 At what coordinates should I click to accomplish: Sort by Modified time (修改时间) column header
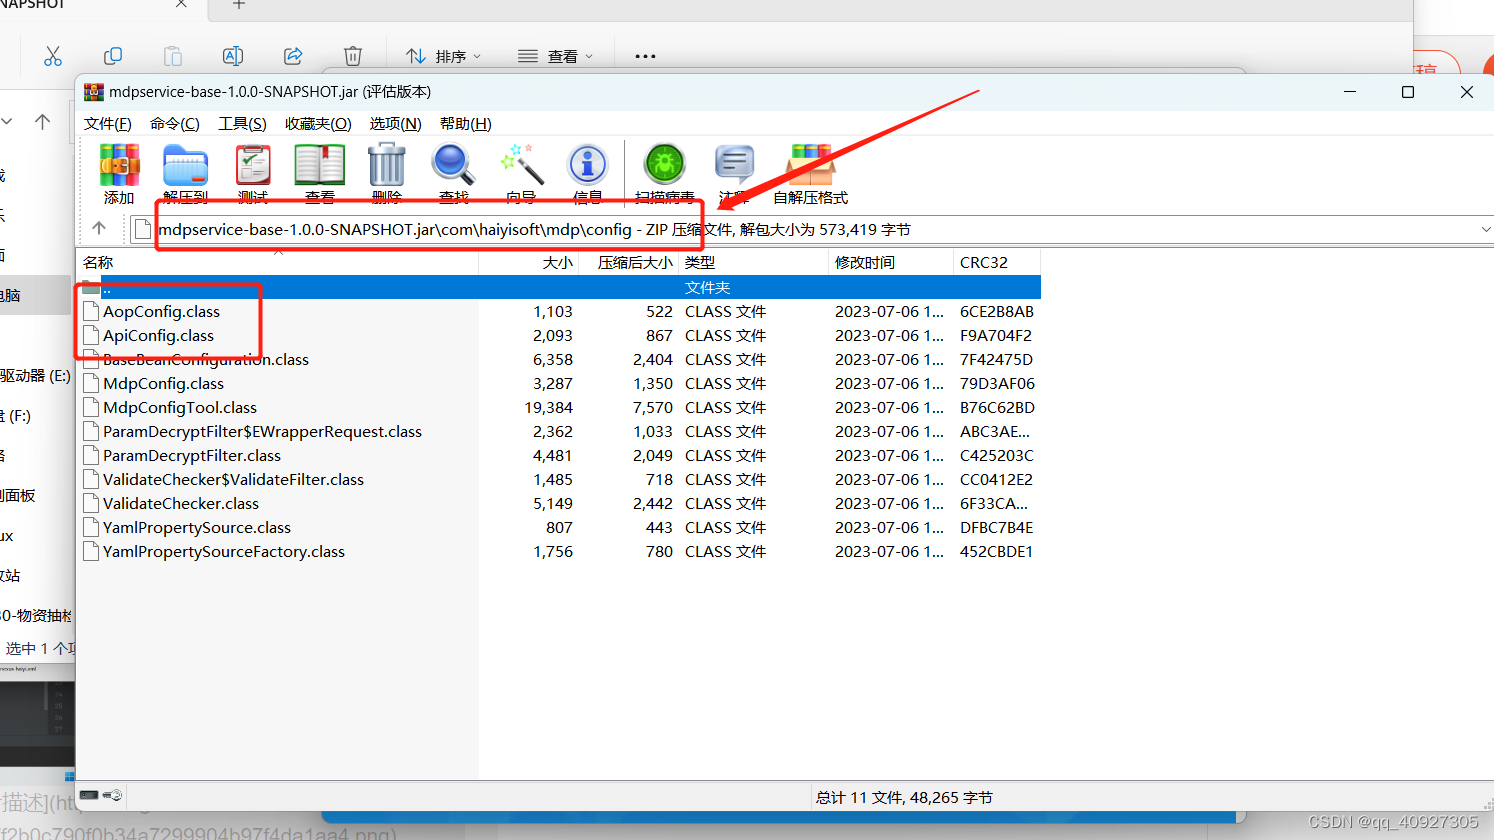891,262
